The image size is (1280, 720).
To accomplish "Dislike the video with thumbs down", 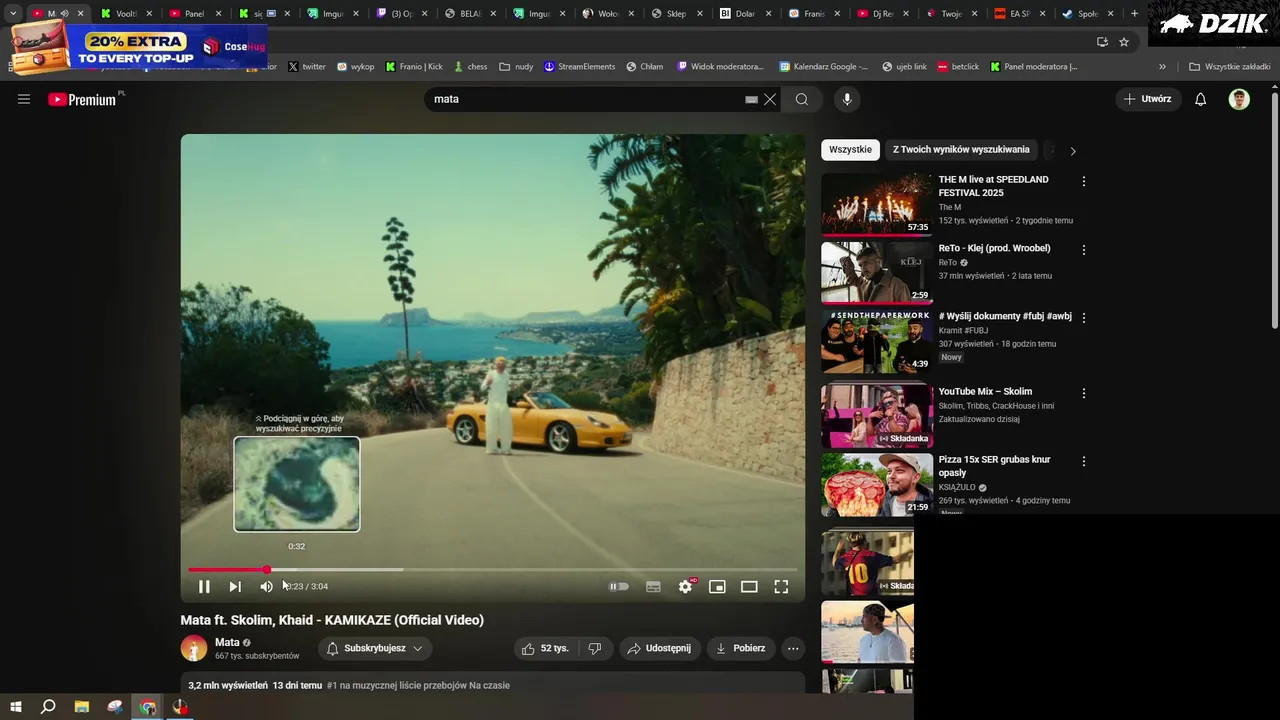I will point(595,648).
